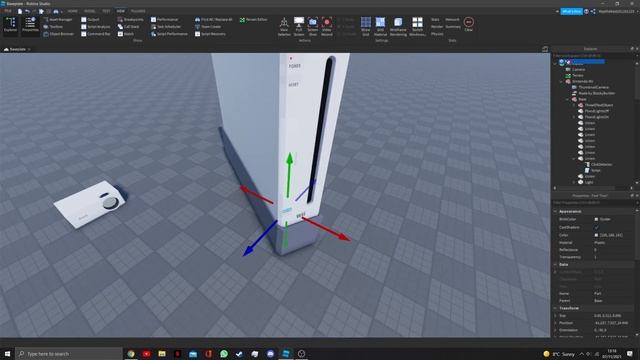This screenshot has width=640, height=360.
Task: Open Script Analysis panel
Action: [96, 27]
